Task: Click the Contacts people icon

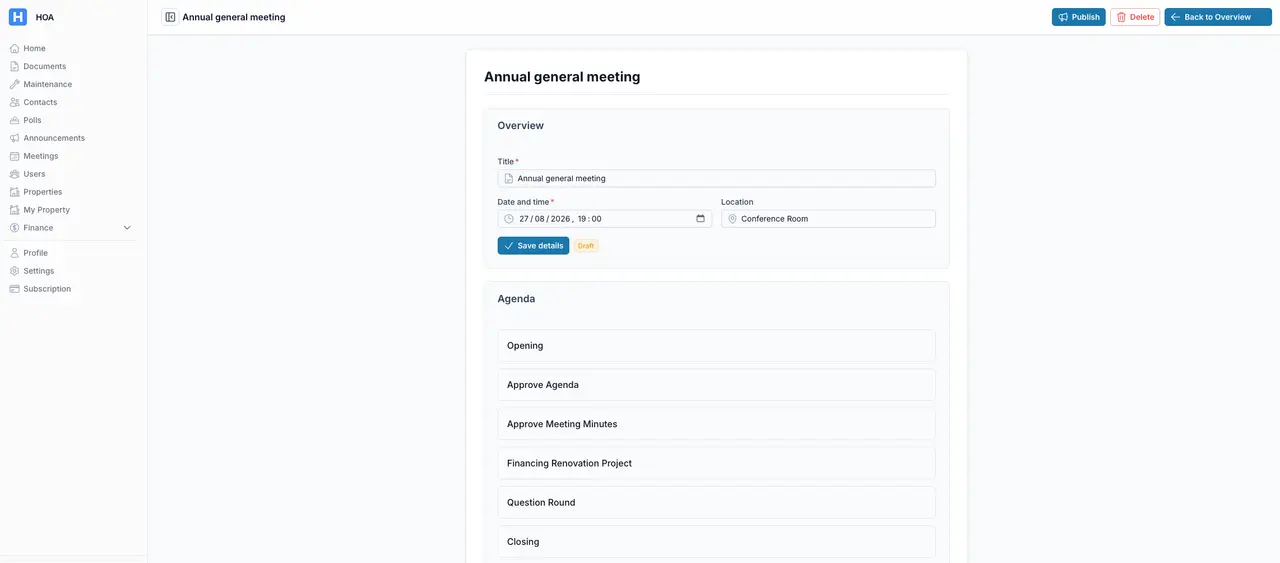Action: [x=14, y=102]
